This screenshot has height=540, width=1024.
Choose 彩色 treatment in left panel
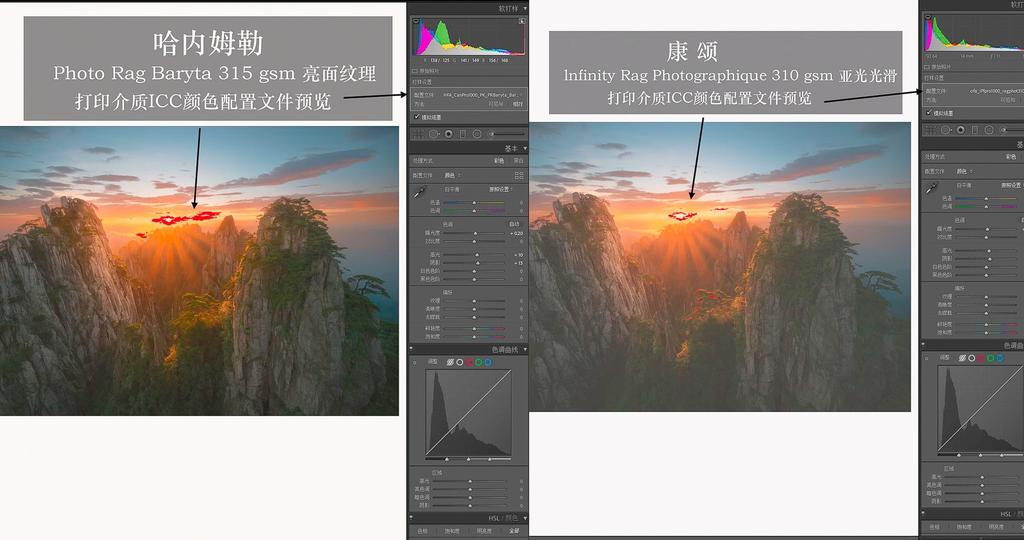(499, 161)
